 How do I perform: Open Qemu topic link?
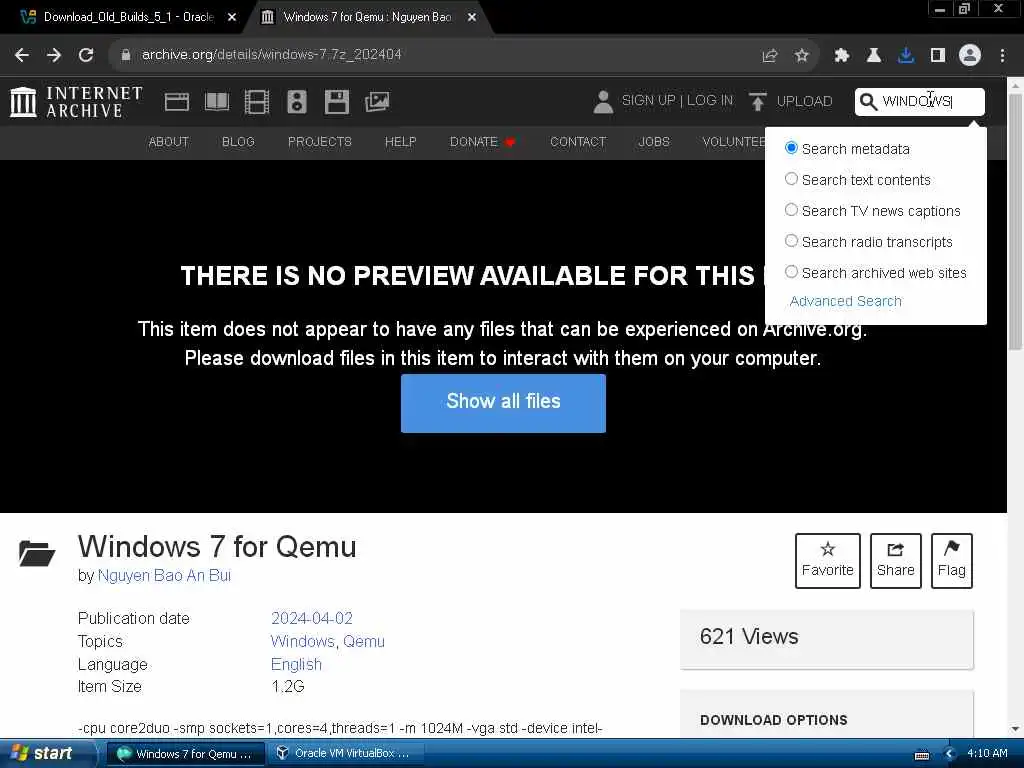(364, 641)
